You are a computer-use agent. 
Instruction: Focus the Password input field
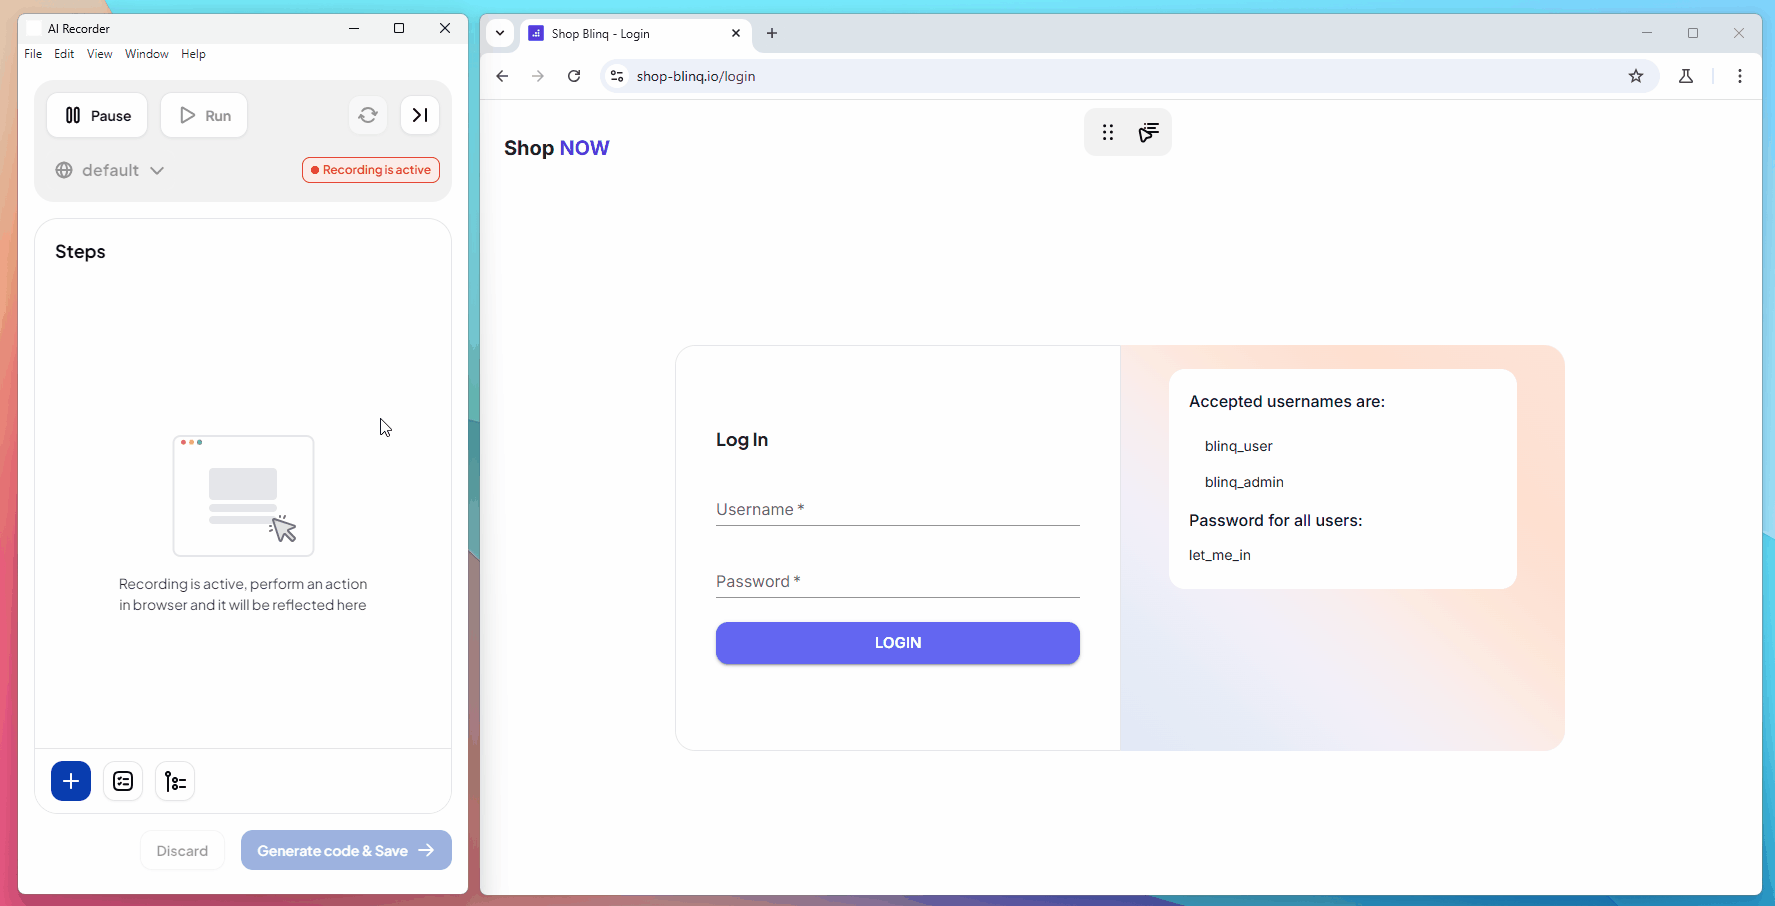click(897, 582)
